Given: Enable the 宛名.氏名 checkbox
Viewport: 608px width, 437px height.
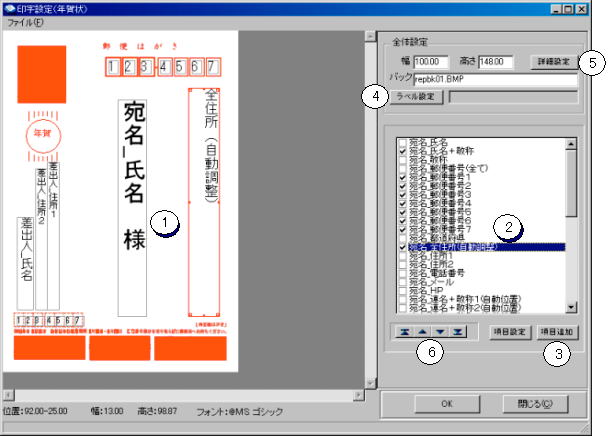Looking at the screenshot, I should [402, 143].
